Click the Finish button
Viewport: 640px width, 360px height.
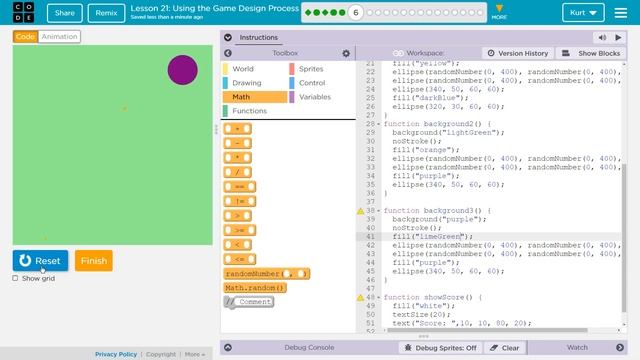[x=93, y=260]
